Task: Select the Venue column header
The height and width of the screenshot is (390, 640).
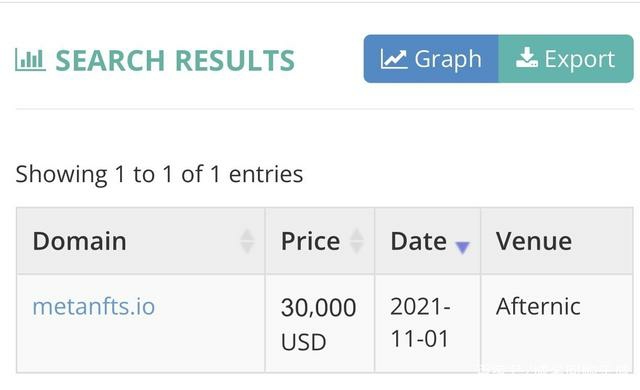Action: 534,241
